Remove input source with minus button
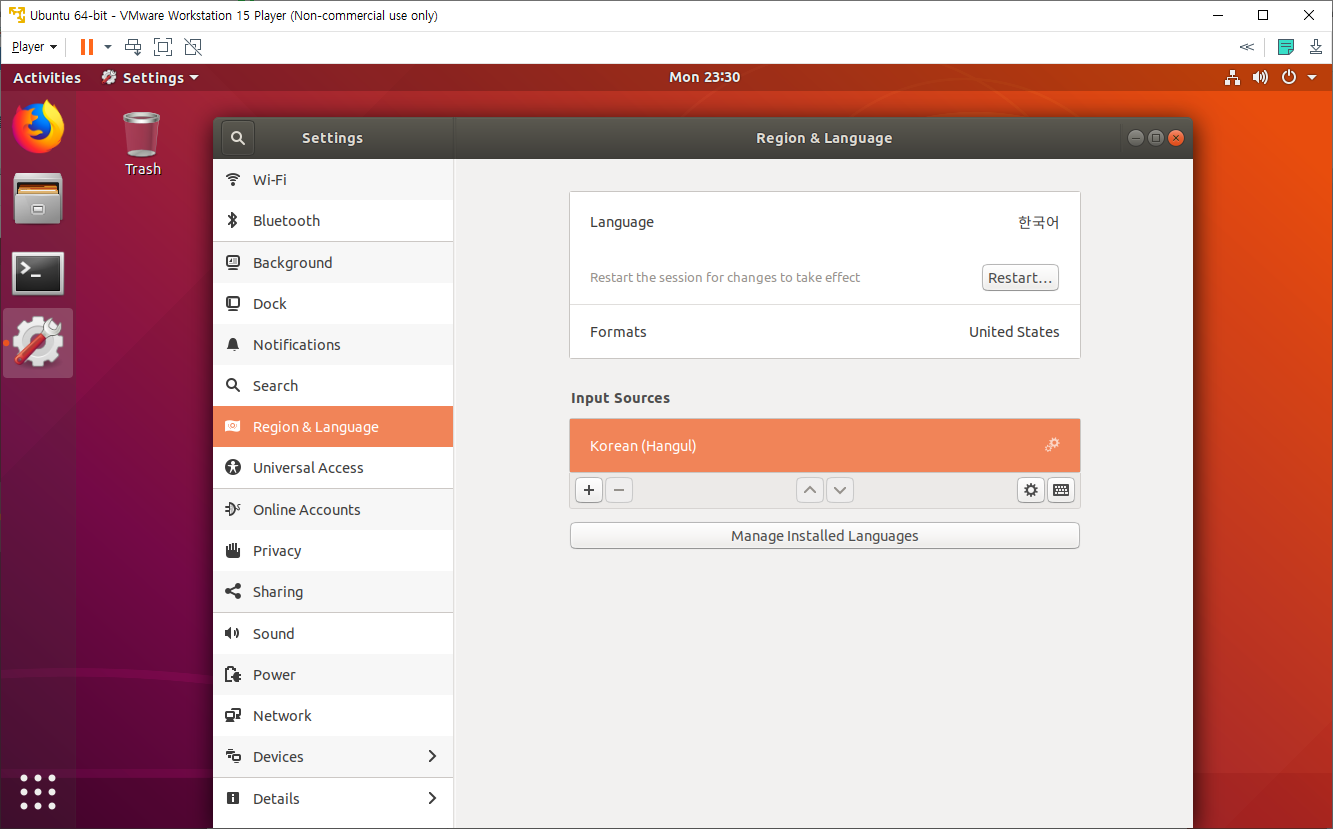1333x829 pixels. point(619,490)
